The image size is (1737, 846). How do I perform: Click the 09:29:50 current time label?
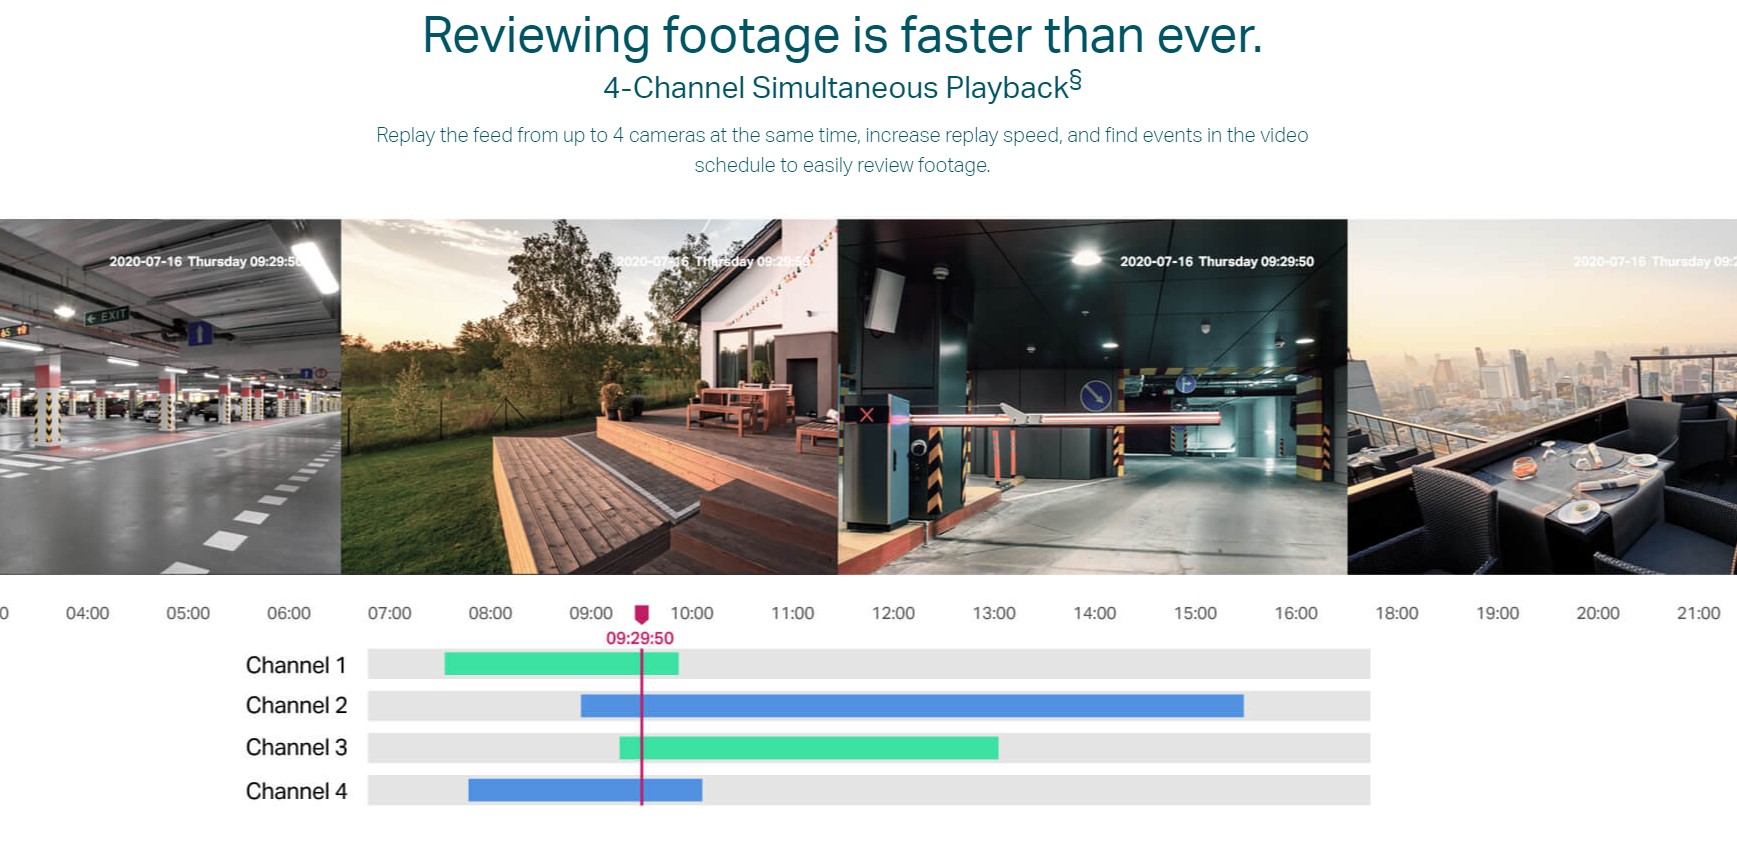(640, 638)
